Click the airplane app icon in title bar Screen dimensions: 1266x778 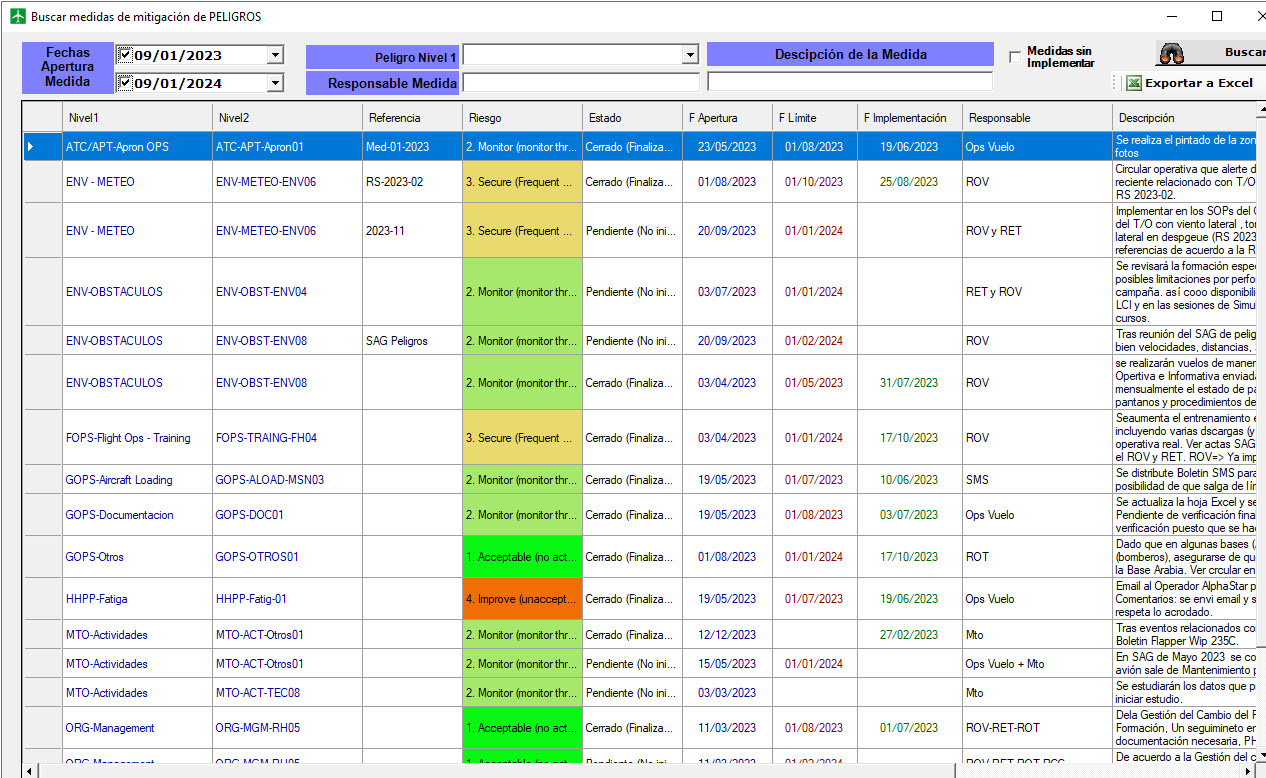pos(17,16)
